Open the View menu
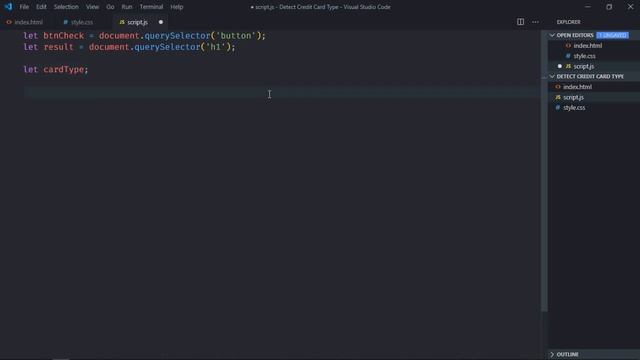 [92, 7]
